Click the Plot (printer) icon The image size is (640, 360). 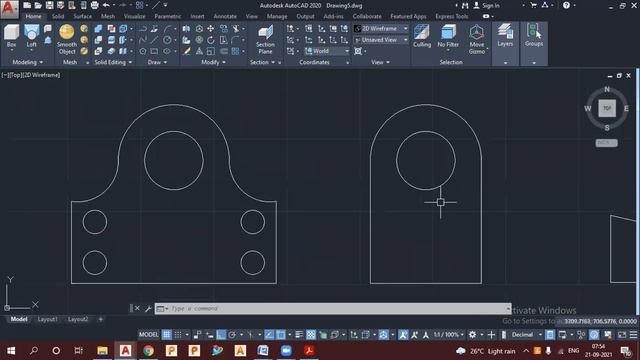[x=94, y=5]
